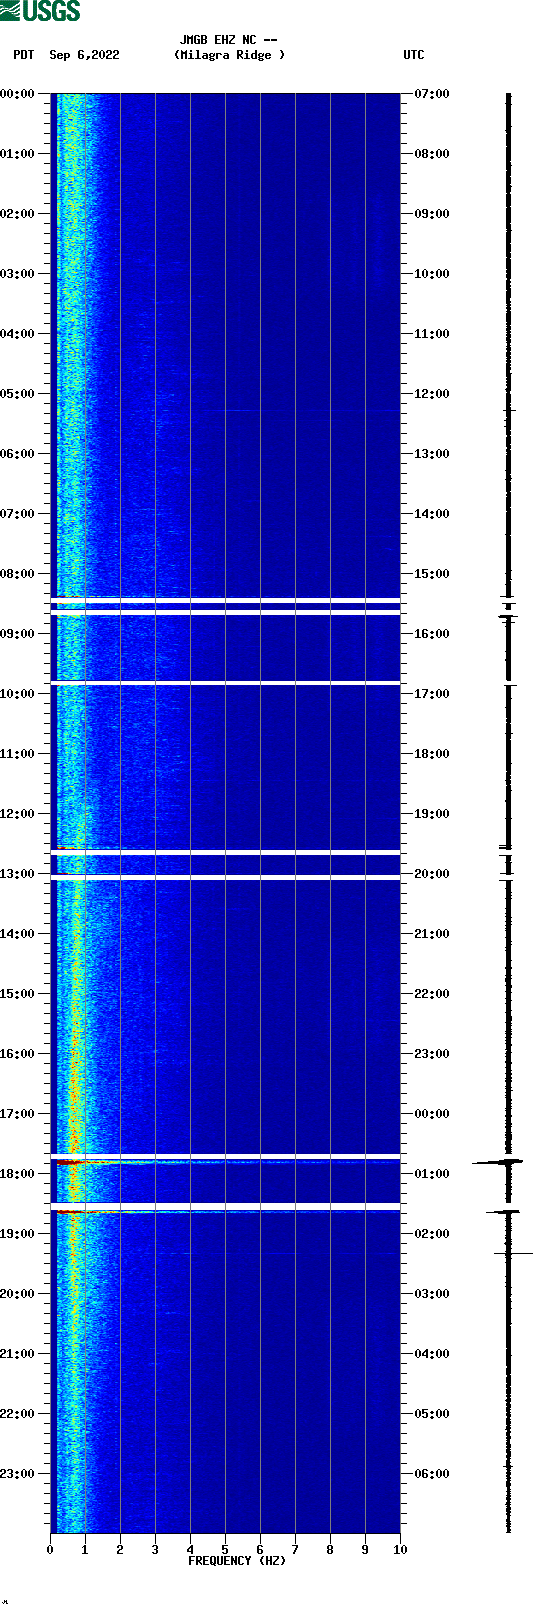Click the 11:00 UTC label on the right axis
552x1613 pixels.
pyautogui.click(x=432, y=334)
